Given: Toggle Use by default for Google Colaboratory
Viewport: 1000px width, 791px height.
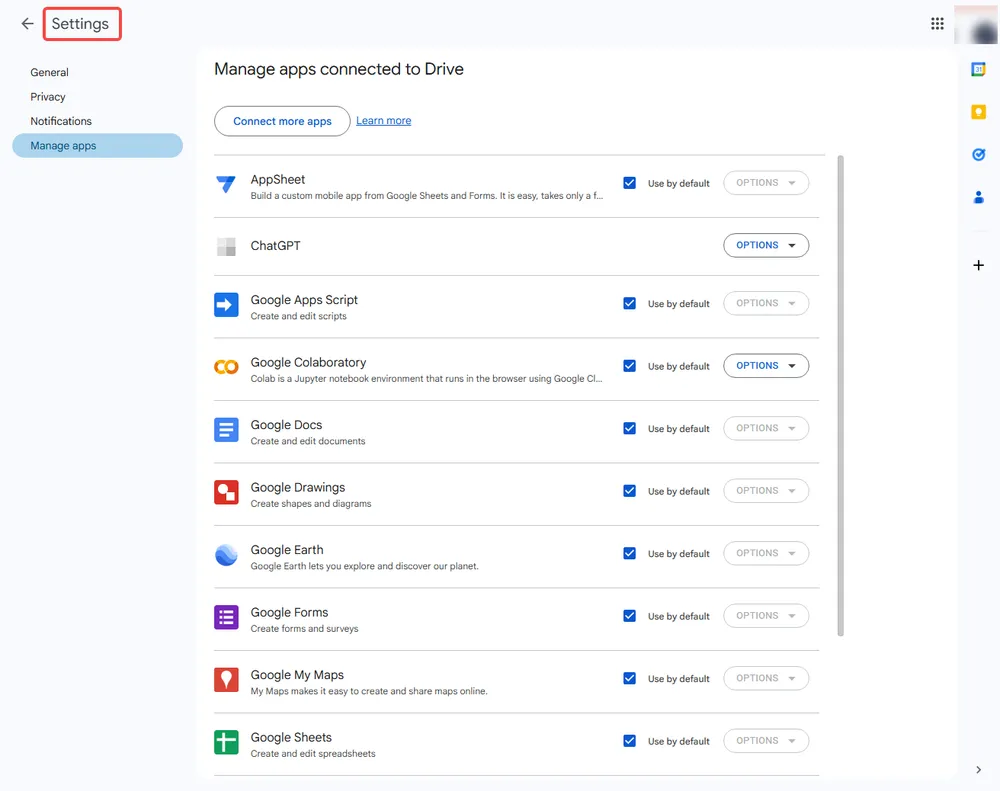Looking at the screenshot, I should click(629, 366).
